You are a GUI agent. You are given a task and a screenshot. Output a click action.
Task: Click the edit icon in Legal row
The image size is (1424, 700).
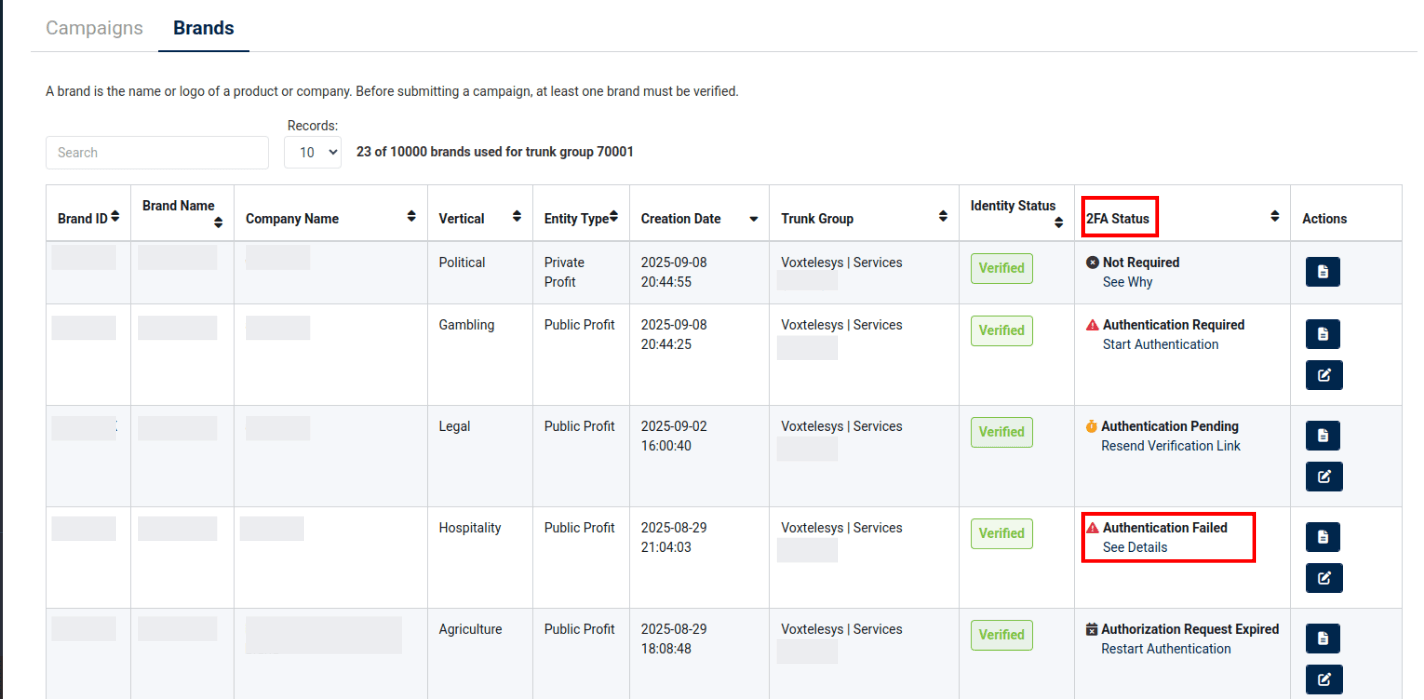point(1323,476)
